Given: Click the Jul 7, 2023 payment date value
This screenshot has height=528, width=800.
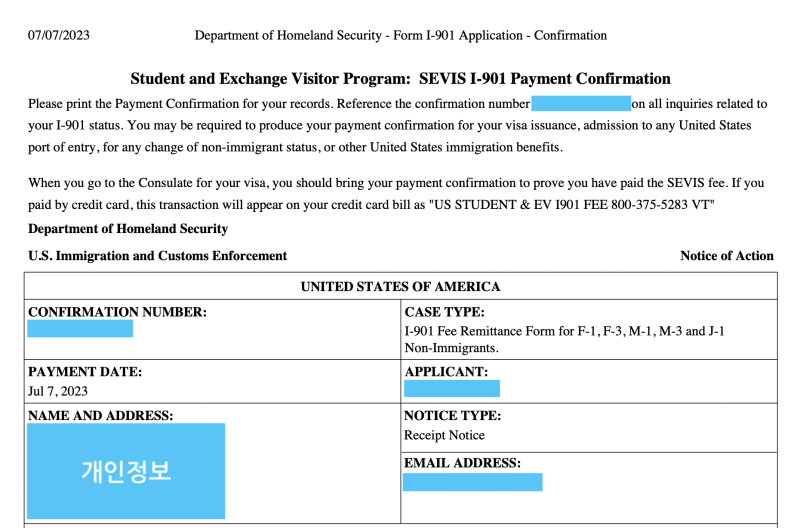Looking at the screenshot, I should point(59,391).
